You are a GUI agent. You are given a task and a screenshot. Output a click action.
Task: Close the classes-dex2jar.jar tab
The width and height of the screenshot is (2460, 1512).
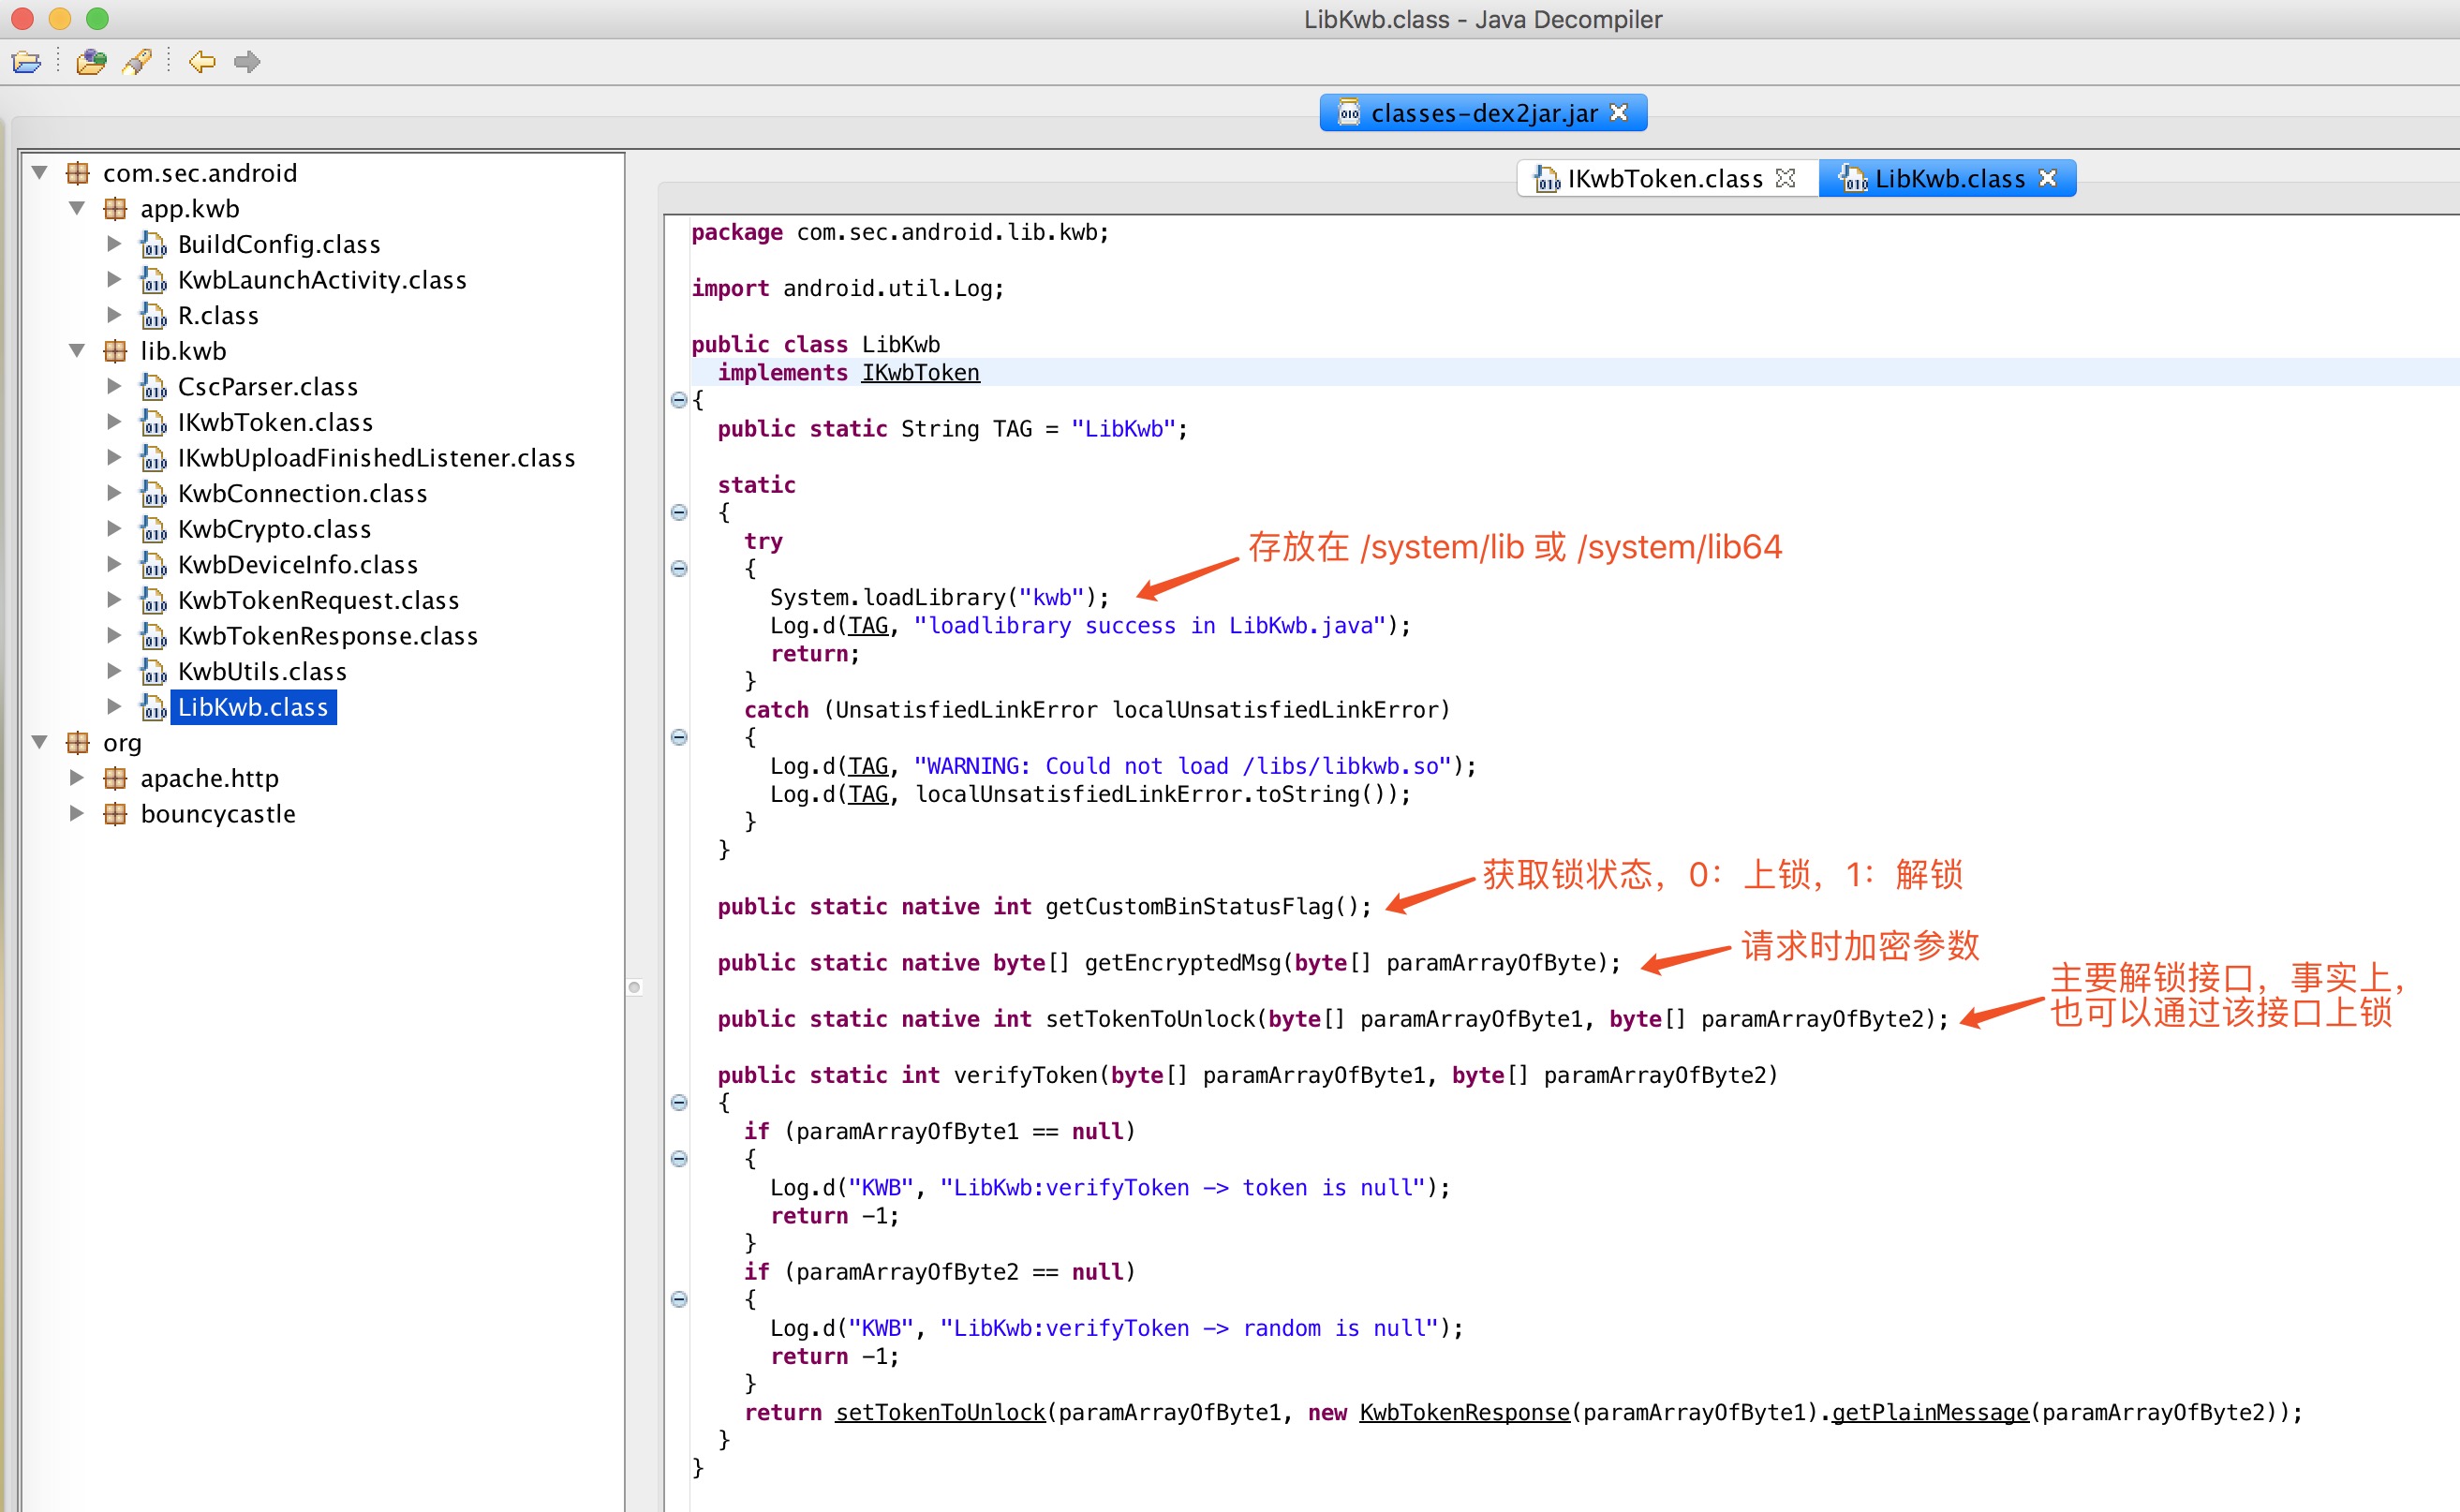pyautogui.click(x=1619, y=113)
